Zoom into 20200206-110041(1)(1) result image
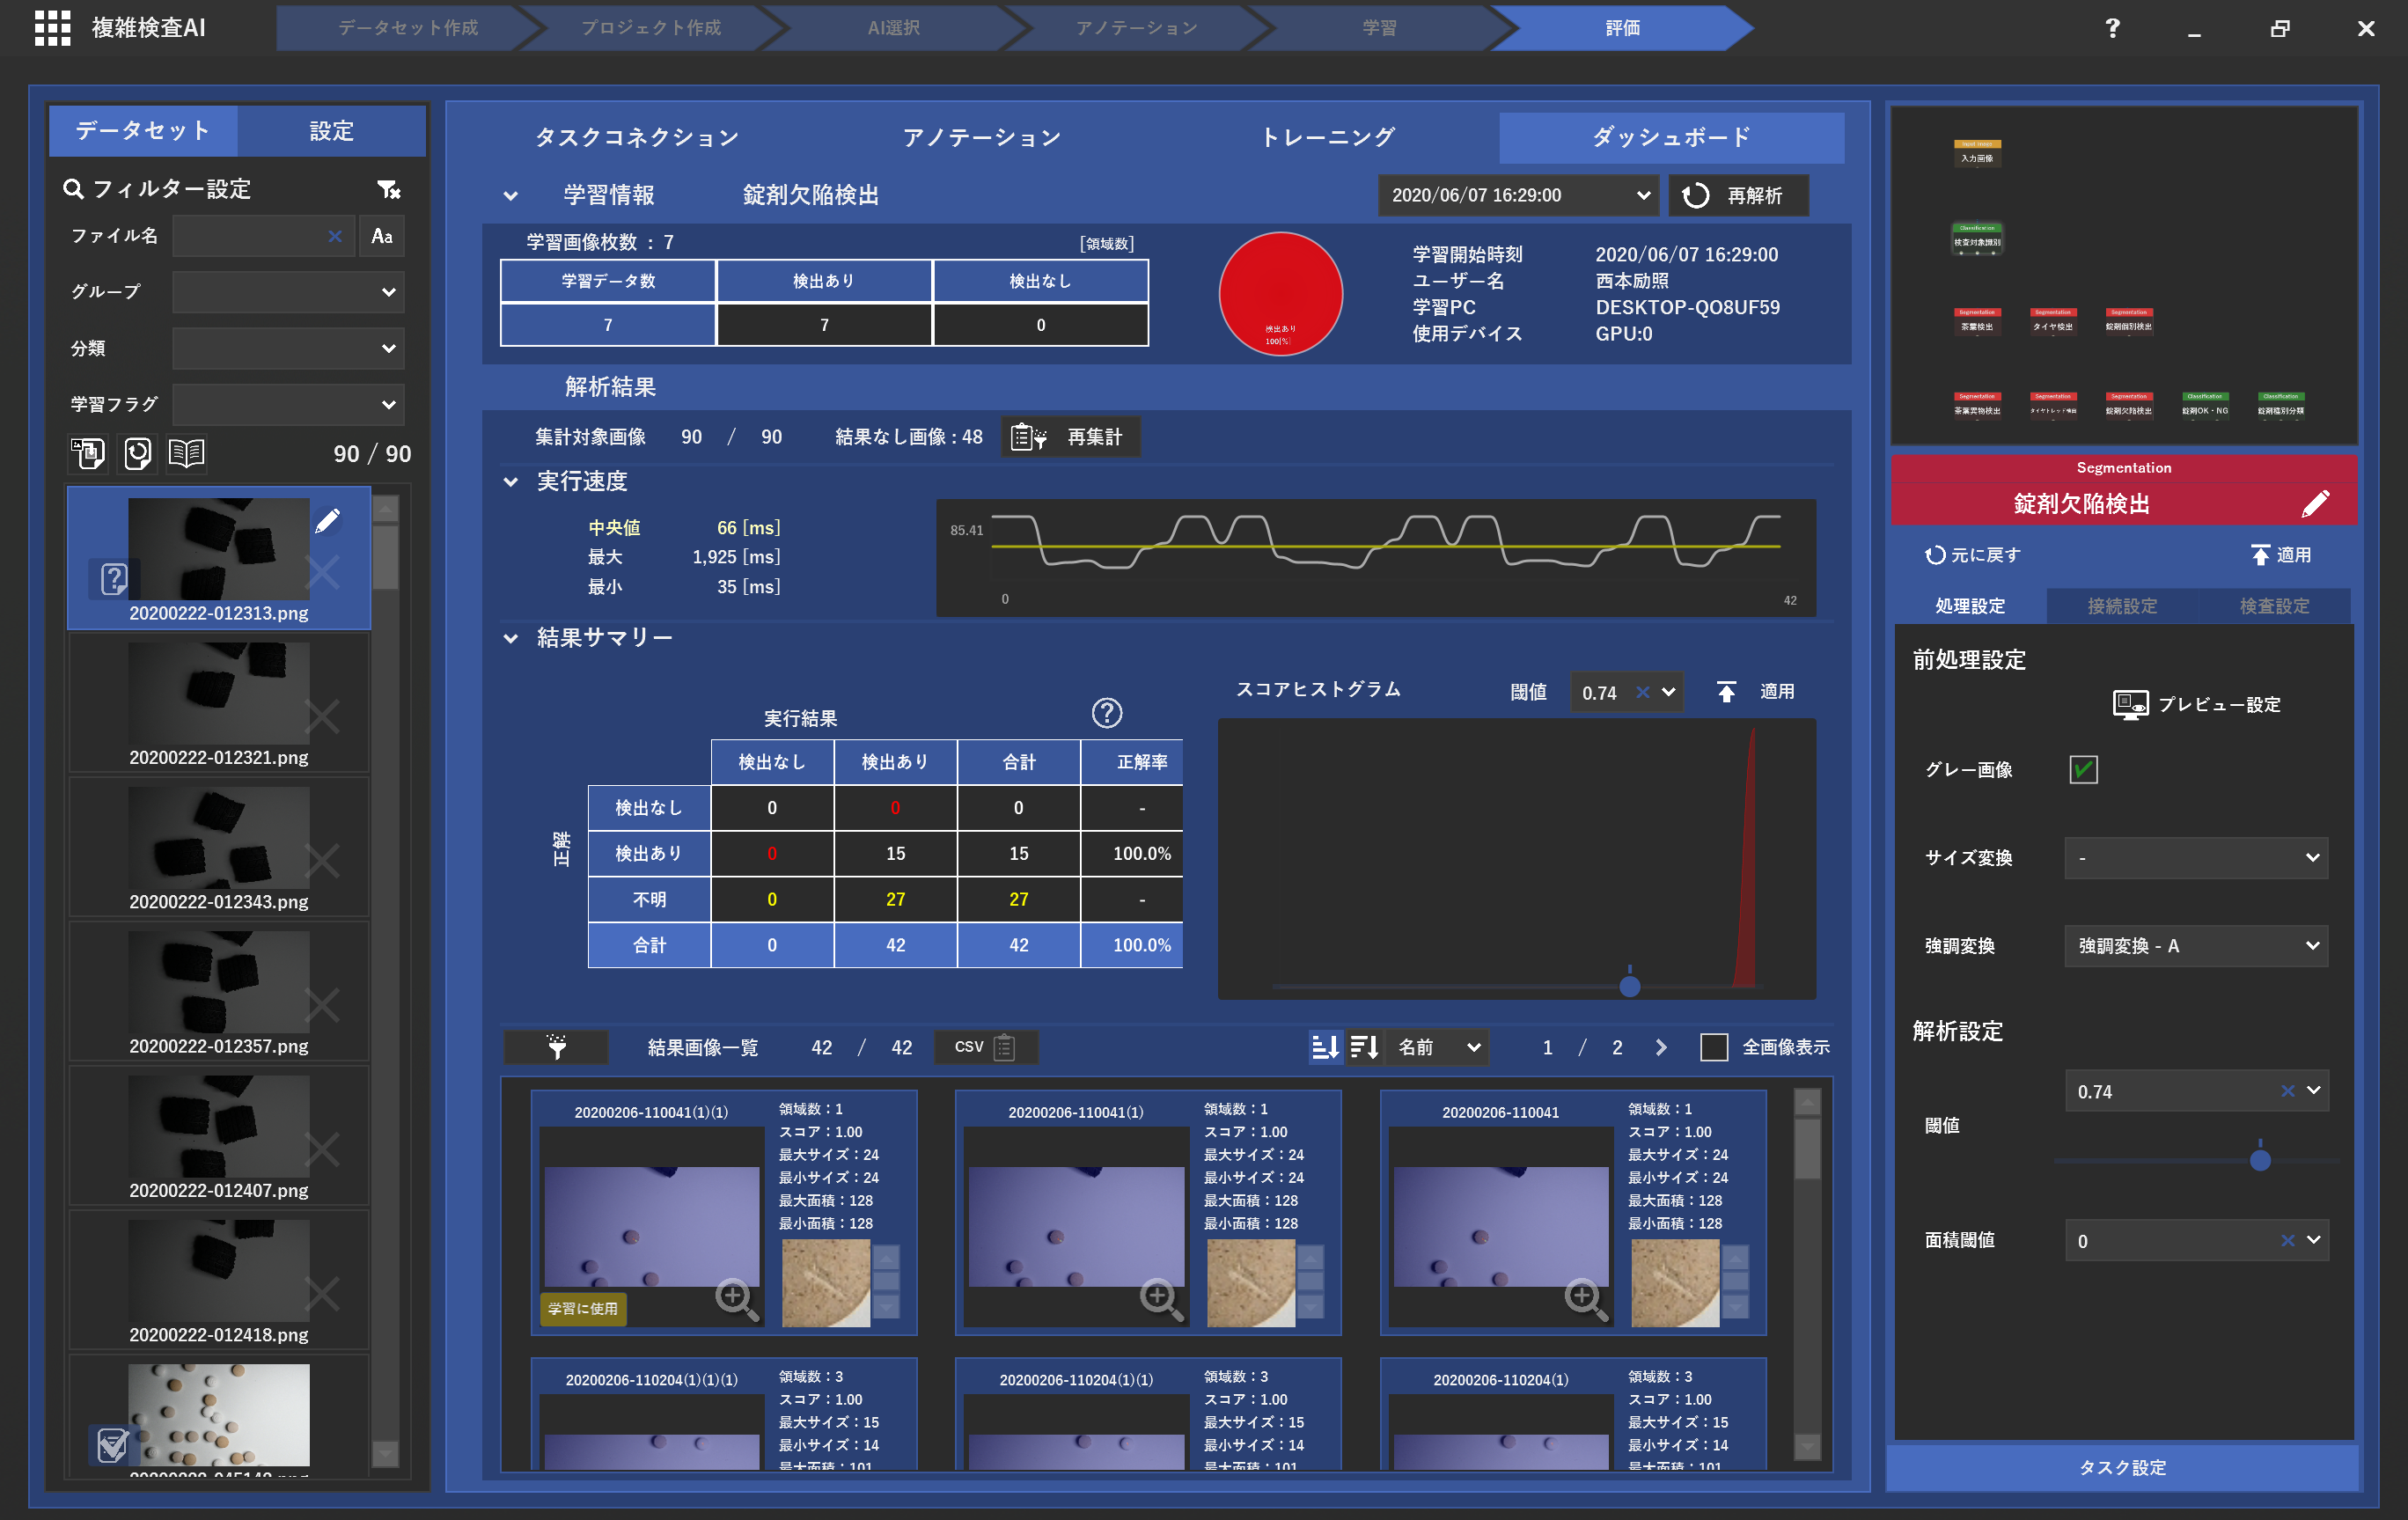 point(737,1298)
